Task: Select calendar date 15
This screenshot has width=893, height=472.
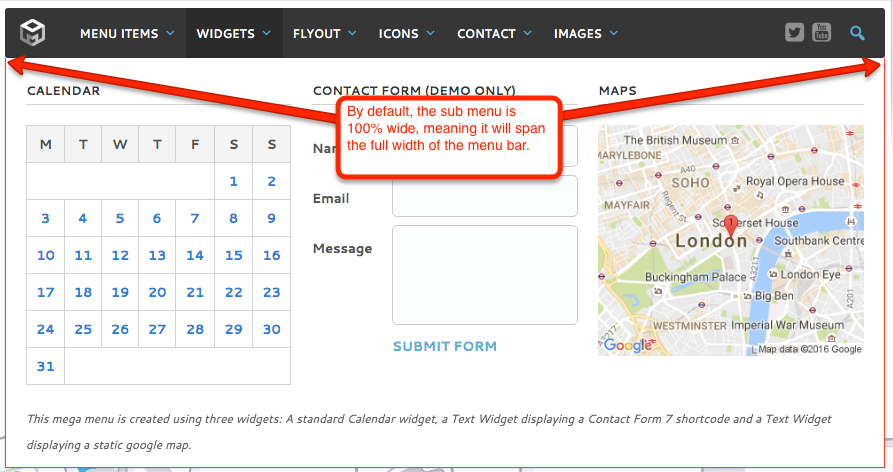Action: pyautogui.click(x=233, y=255)
